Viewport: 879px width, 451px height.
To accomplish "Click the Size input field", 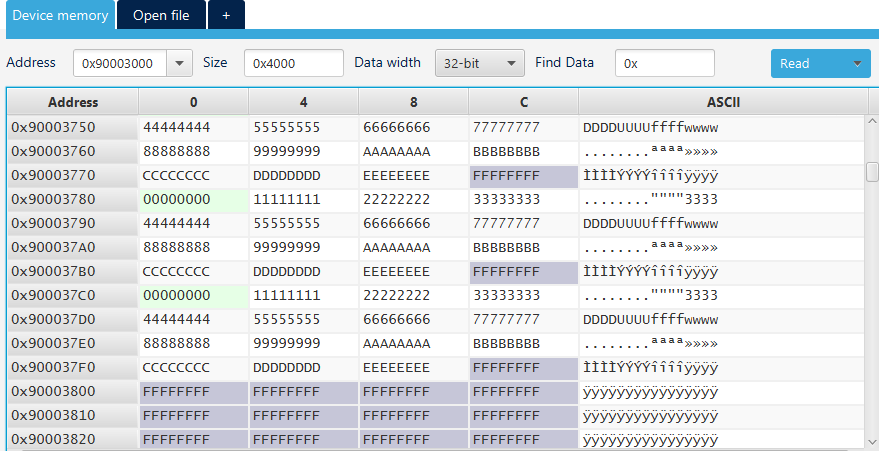I will (x=294, y=63).
